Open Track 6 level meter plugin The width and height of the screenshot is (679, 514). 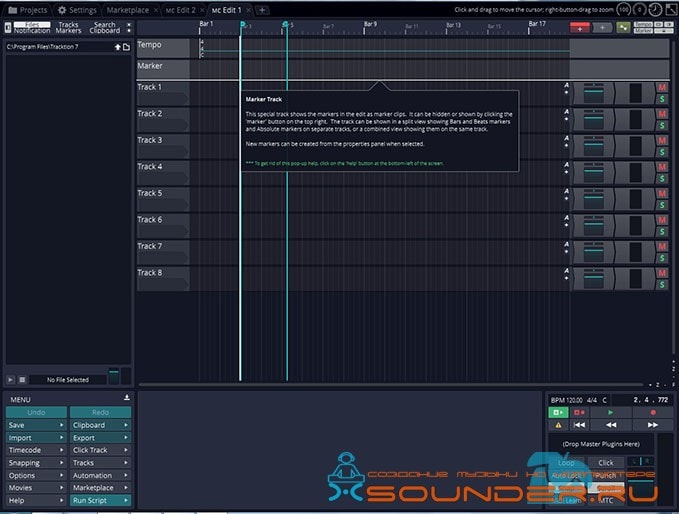click(635, 226)
